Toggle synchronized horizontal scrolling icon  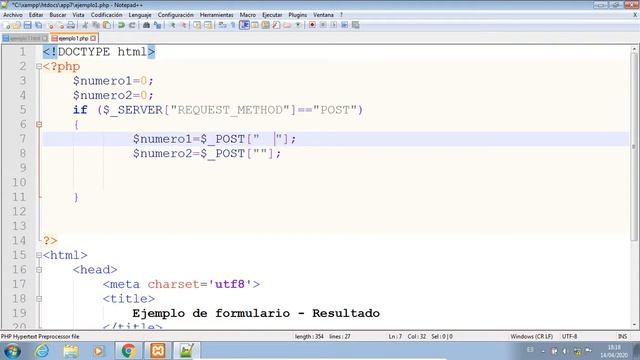(208, 25)
